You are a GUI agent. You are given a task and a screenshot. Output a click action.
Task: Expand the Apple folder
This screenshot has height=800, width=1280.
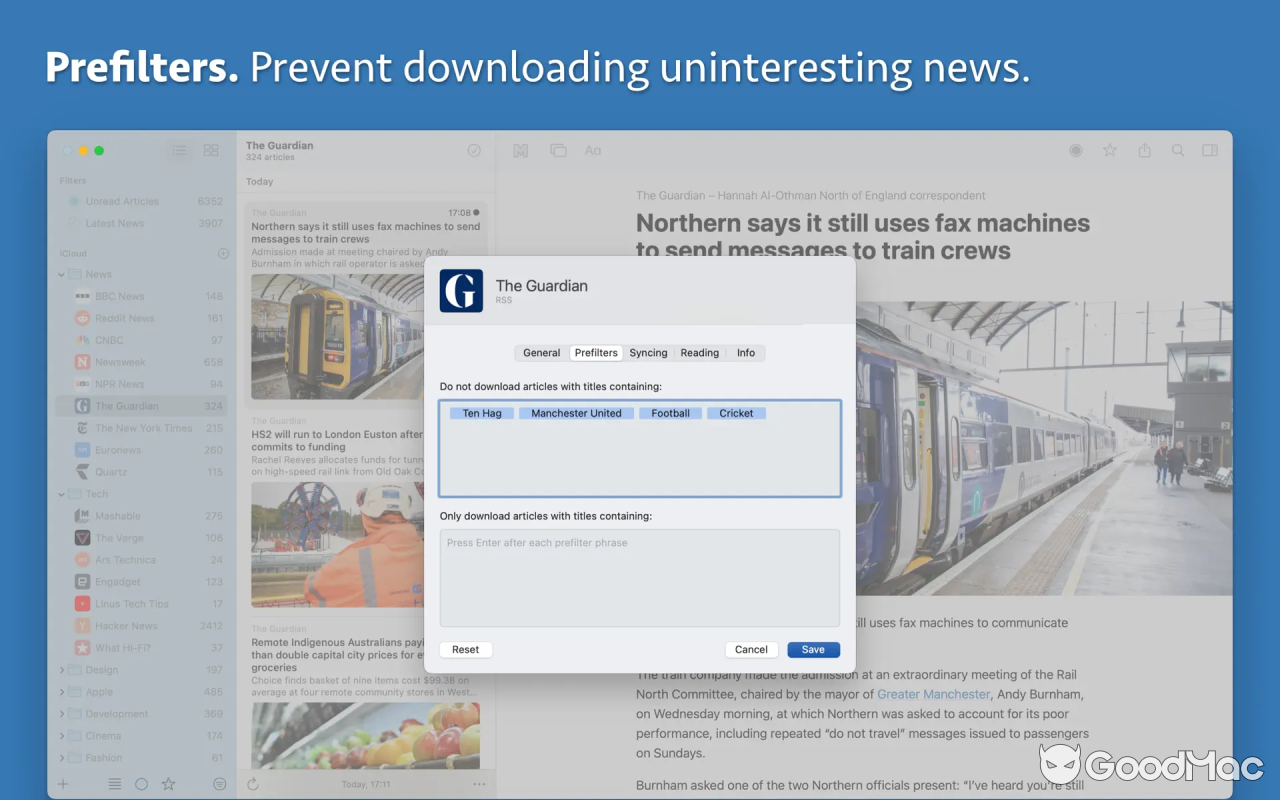click(x=60, y=691)
